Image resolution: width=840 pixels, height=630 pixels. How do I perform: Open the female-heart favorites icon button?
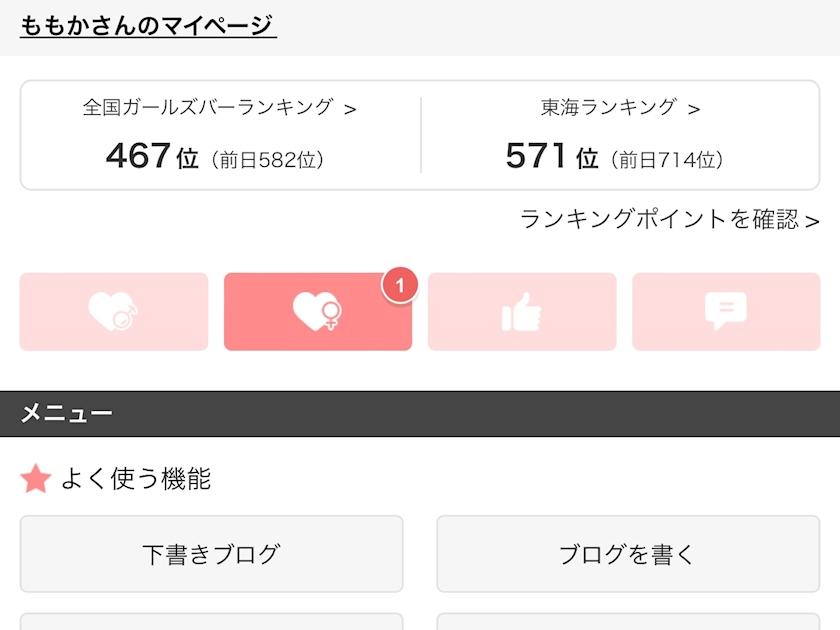317,312
